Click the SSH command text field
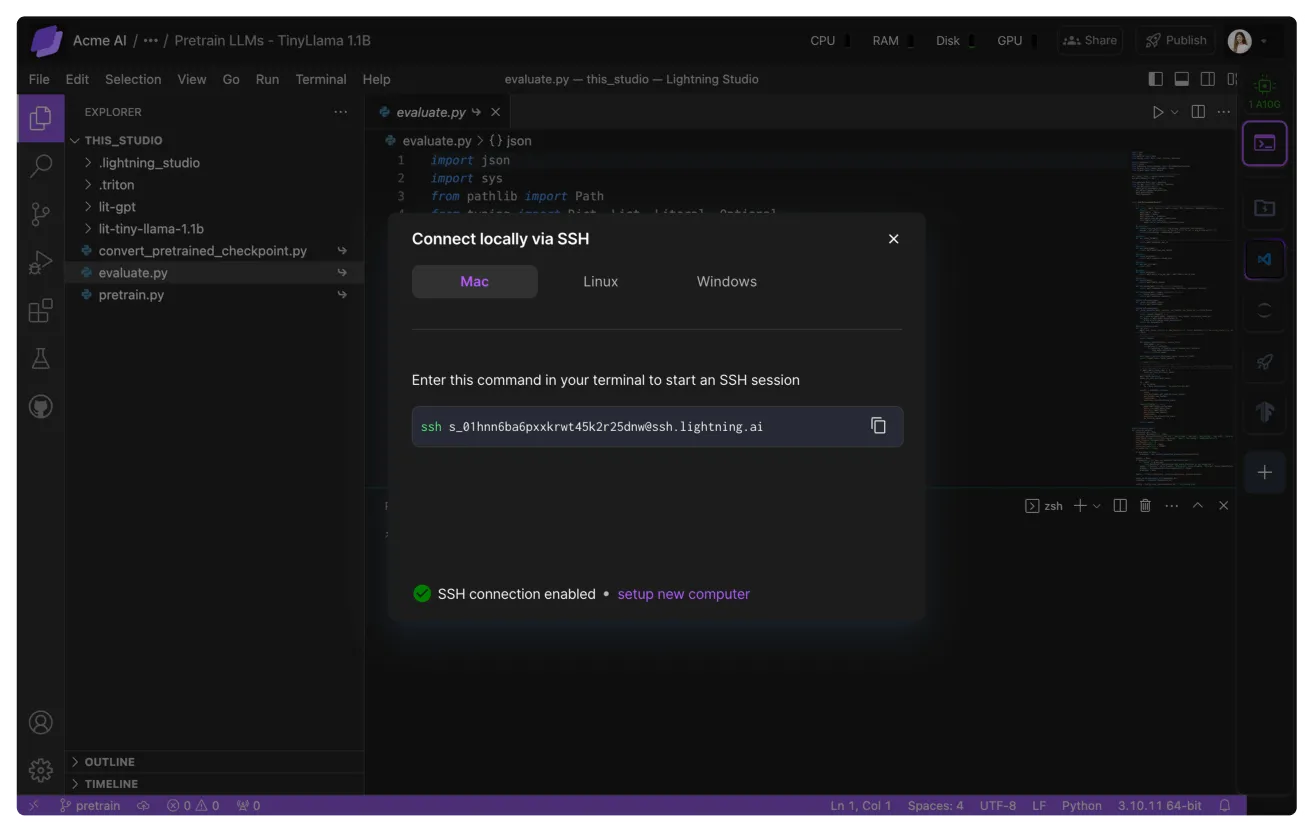This screenshot has width=1313, height=832. (657, 426)
